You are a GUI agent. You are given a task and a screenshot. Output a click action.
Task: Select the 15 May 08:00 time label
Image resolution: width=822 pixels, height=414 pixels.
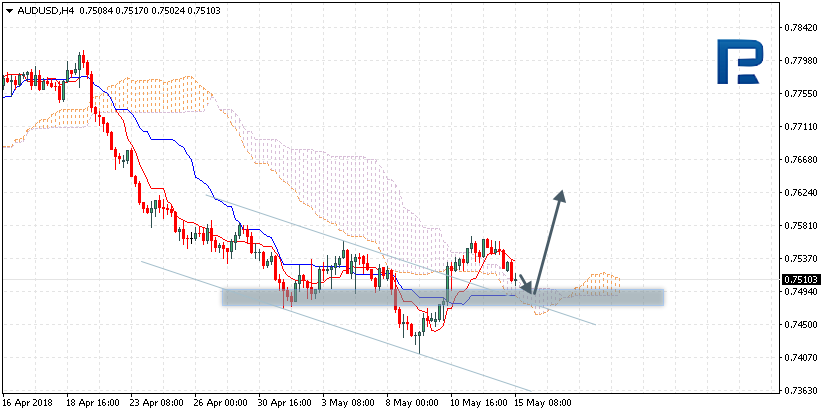click(540, 403)
